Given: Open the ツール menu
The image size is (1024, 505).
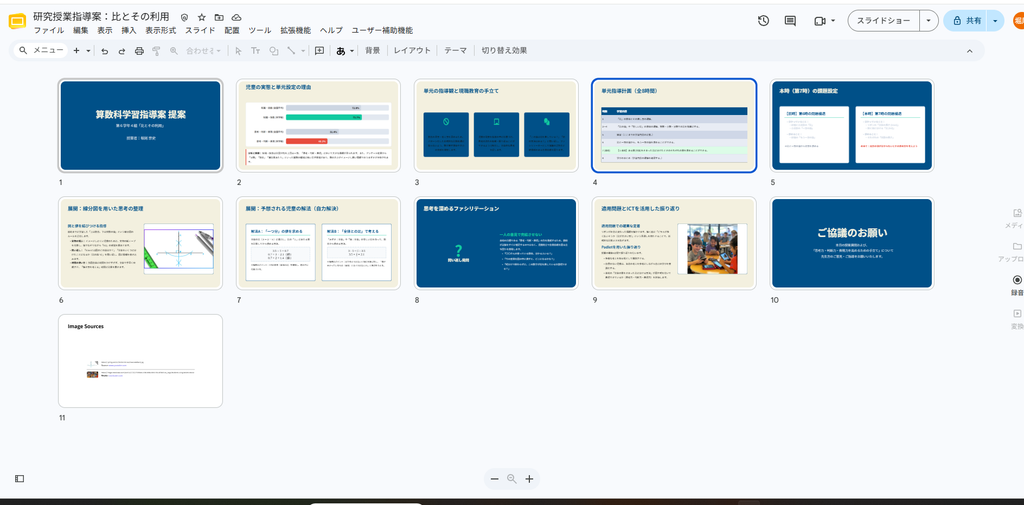Looking at the screenshot, I should coord(260,30).
